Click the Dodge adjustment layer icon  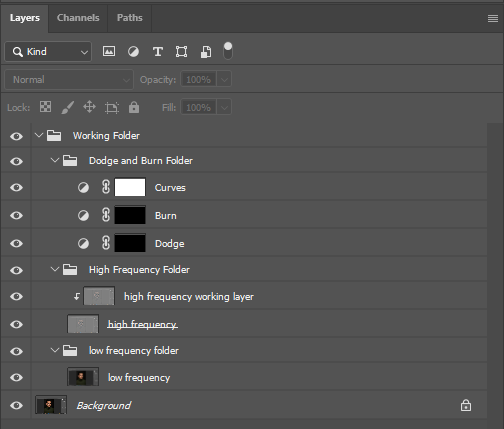[83, 244]
